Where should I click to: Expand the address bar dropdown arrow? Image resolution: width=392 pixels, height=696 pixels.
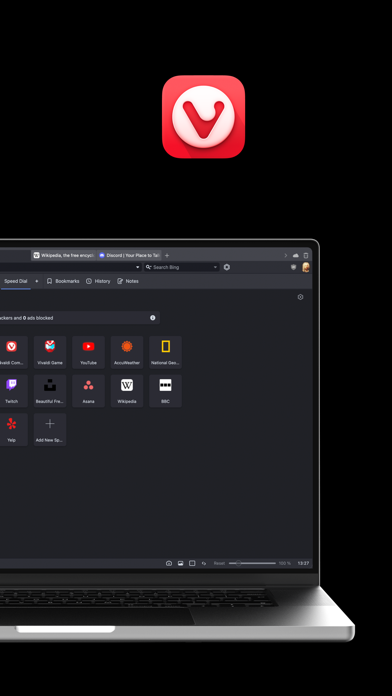click(138, 267)
